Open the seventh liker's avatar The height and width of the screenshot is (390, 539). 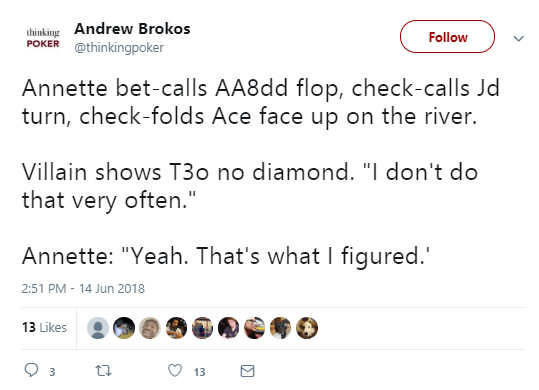(255, 328)
